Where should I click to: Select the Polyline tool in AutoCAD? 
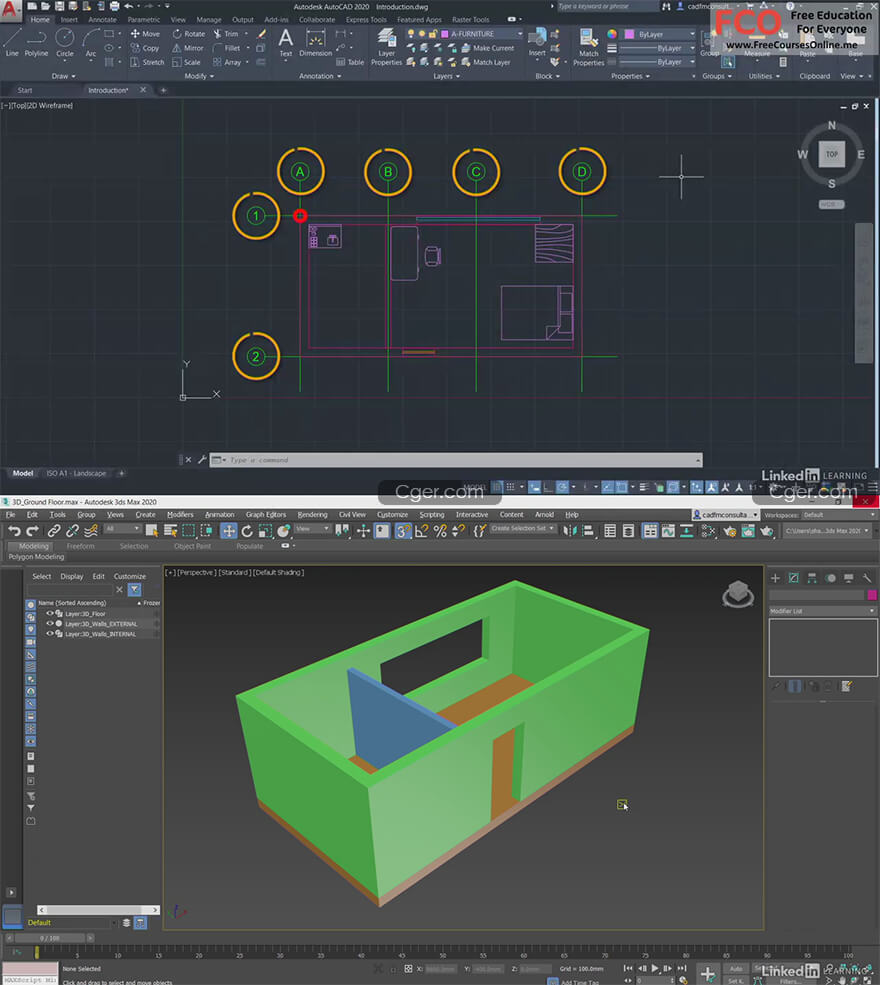36,43
